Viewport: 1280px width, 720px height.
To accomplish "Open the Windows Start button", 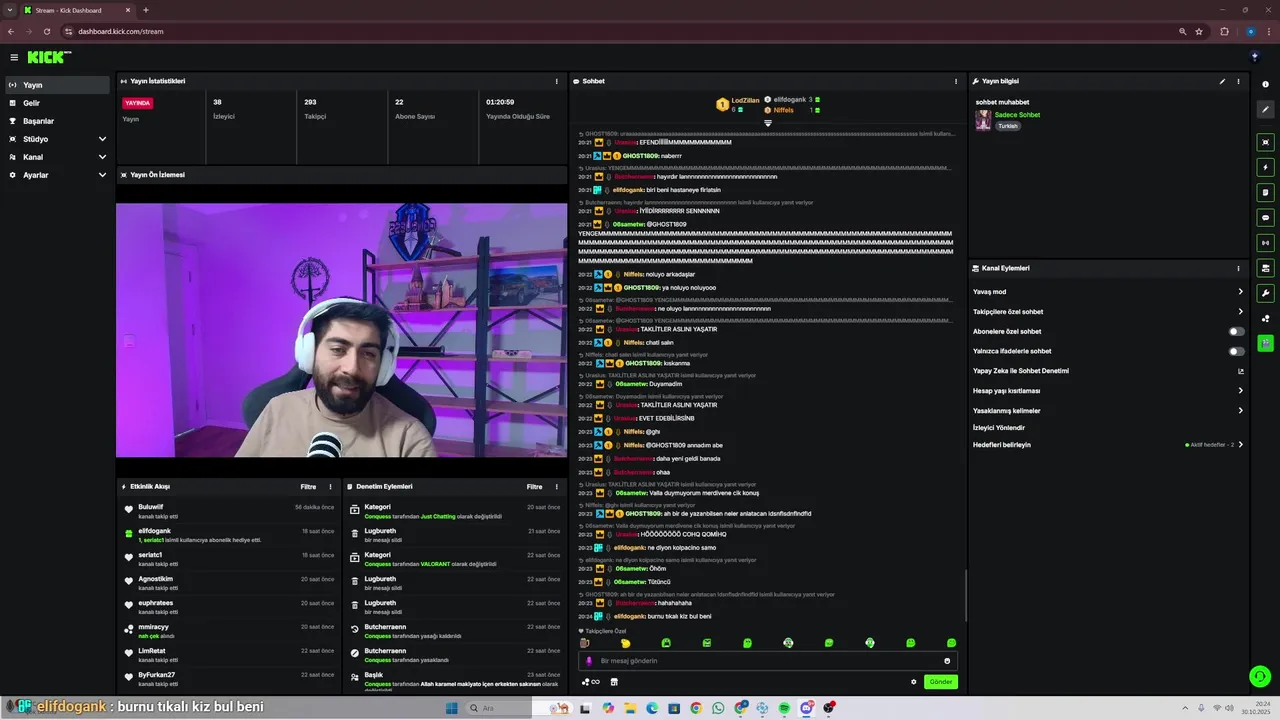I will click(x=451, y=708).
